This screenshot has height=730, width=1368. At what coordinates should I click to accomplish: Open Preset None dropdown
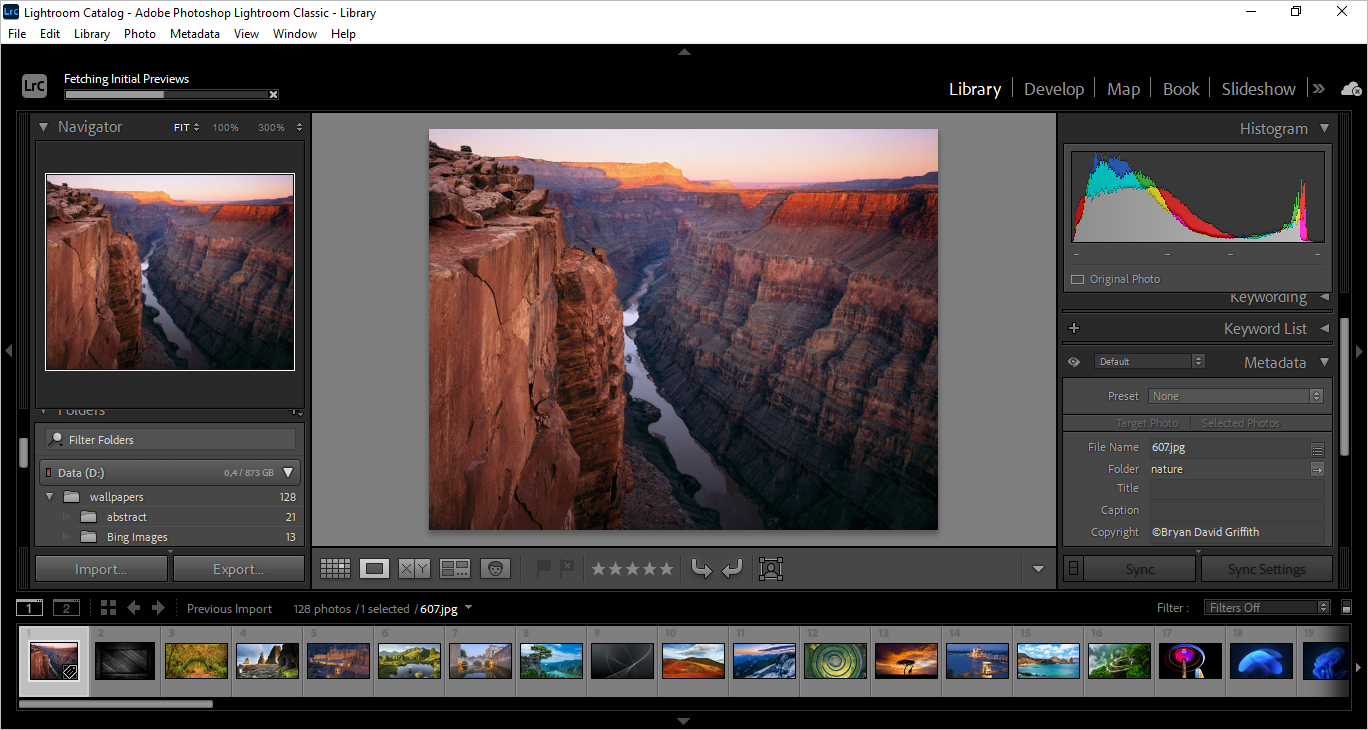[1236, 396]
